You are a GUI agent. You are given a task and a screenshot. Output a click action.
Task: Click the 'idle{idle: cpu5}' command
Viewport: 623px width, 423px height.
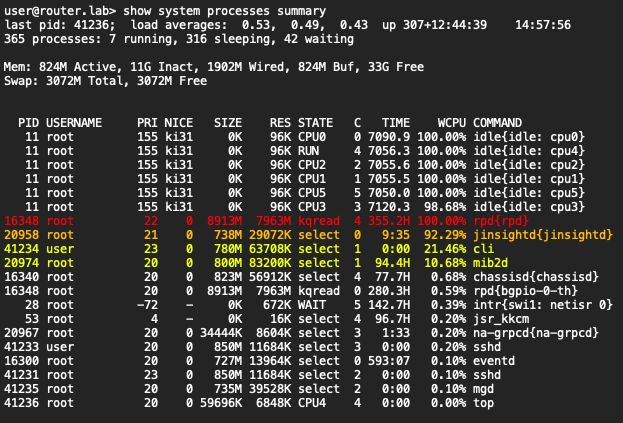click(529, 193)
